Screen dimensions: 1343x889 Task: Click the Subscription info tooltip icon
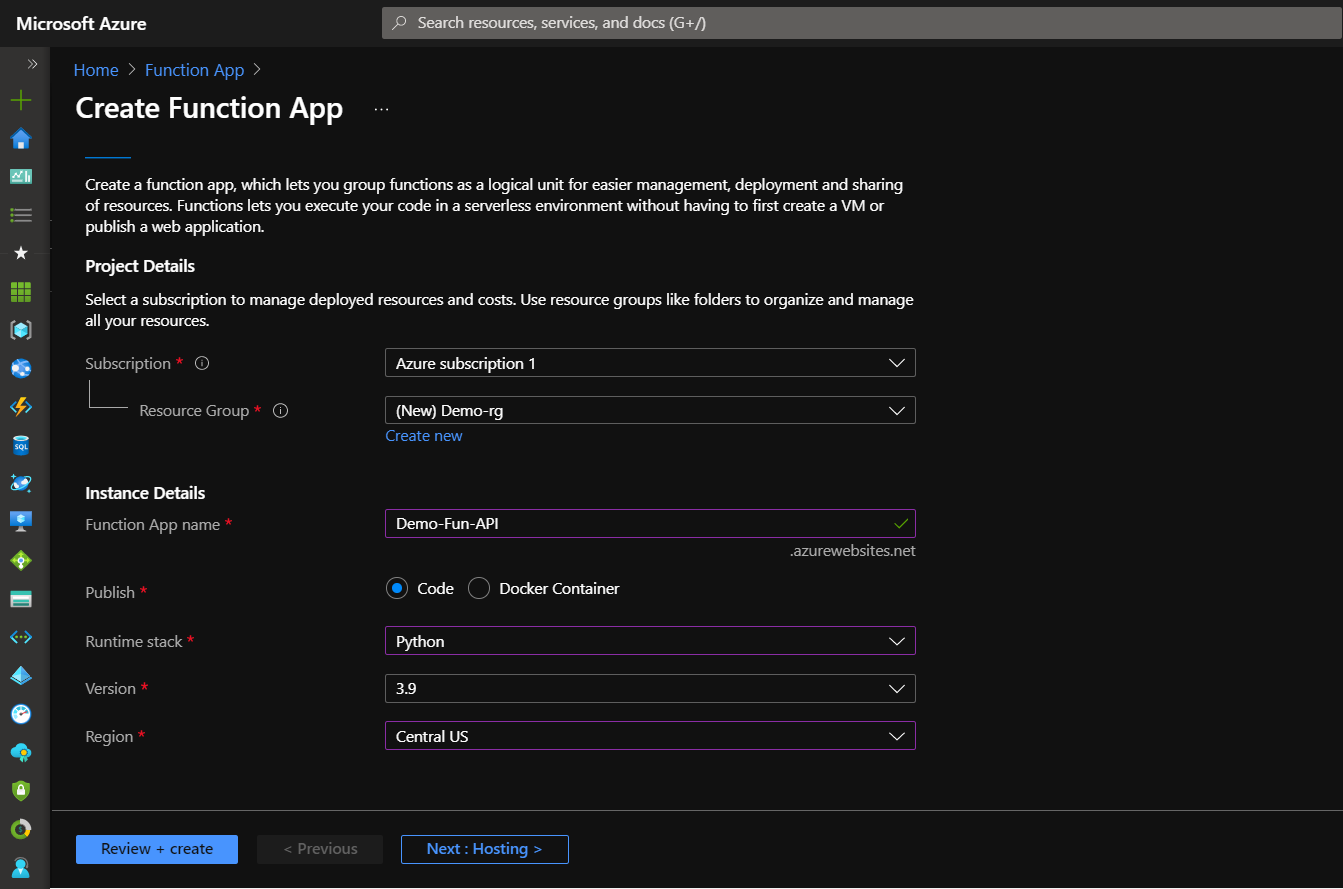[201, 362]
